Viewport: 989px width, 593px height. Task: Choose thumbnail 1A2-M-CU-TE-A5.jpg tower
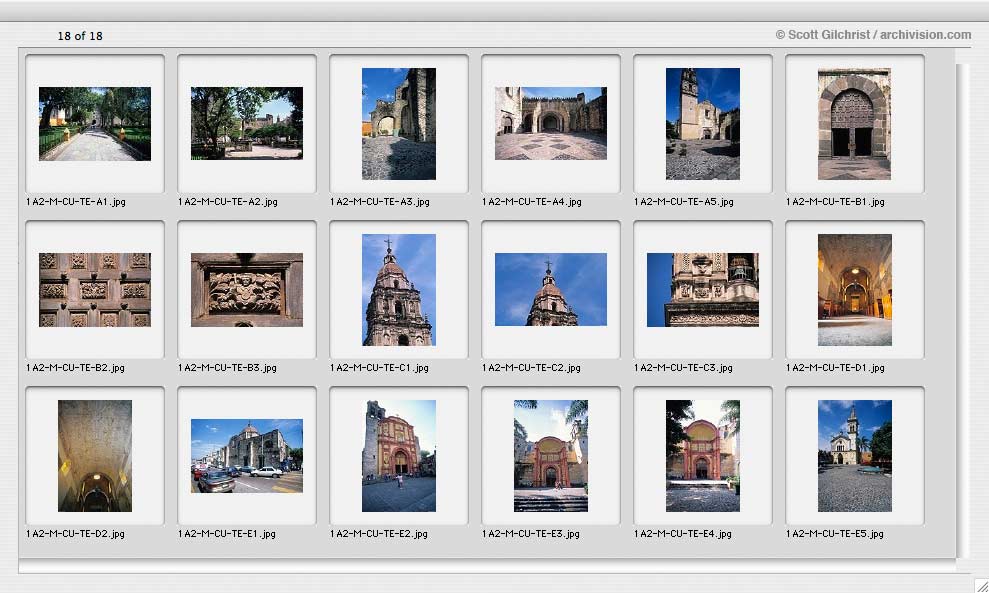(703, 124)
